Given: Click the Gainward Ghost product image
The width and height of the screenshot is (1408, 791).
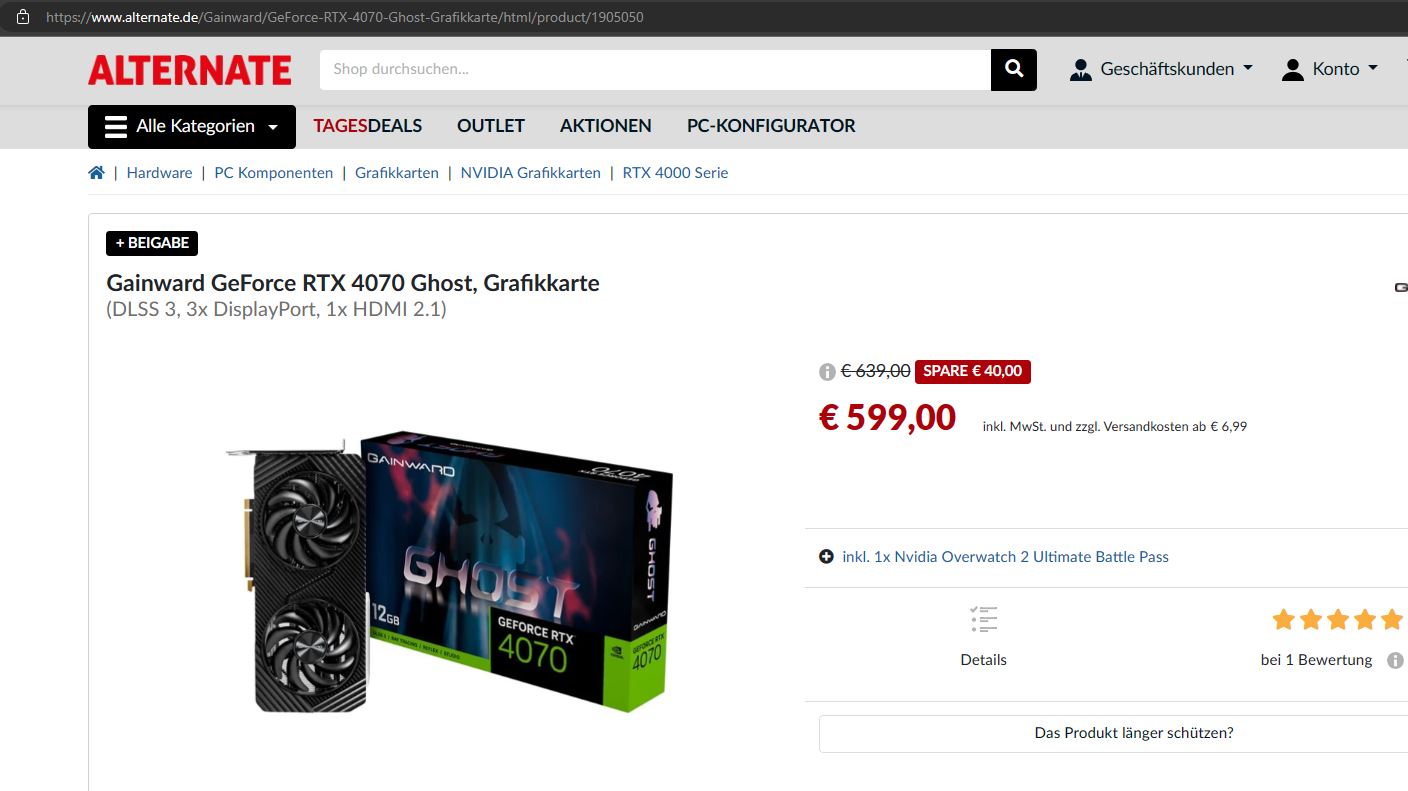Looking at the screenshot, I should pos(449,572).
